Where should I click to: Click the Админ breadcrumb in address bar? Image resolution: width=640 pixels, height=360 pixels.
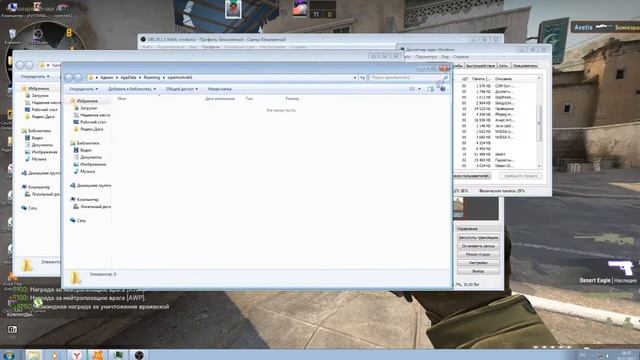[x=107, y=78]
